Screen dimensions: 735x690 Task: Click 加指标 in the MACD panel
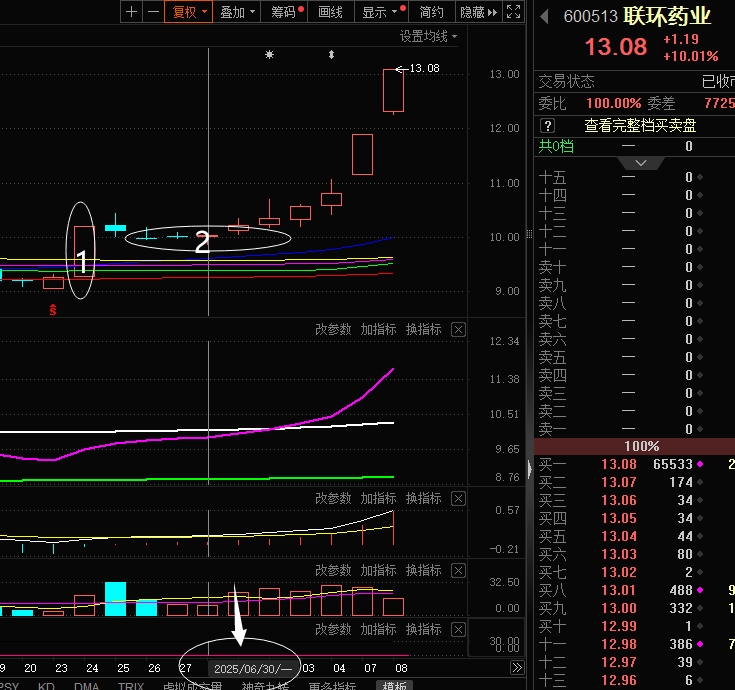[x=378, y=498]
